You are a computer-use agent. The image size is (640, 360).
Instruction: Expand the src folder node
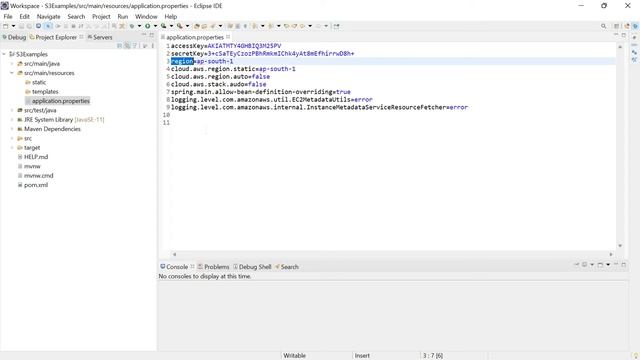click(12, 138)
